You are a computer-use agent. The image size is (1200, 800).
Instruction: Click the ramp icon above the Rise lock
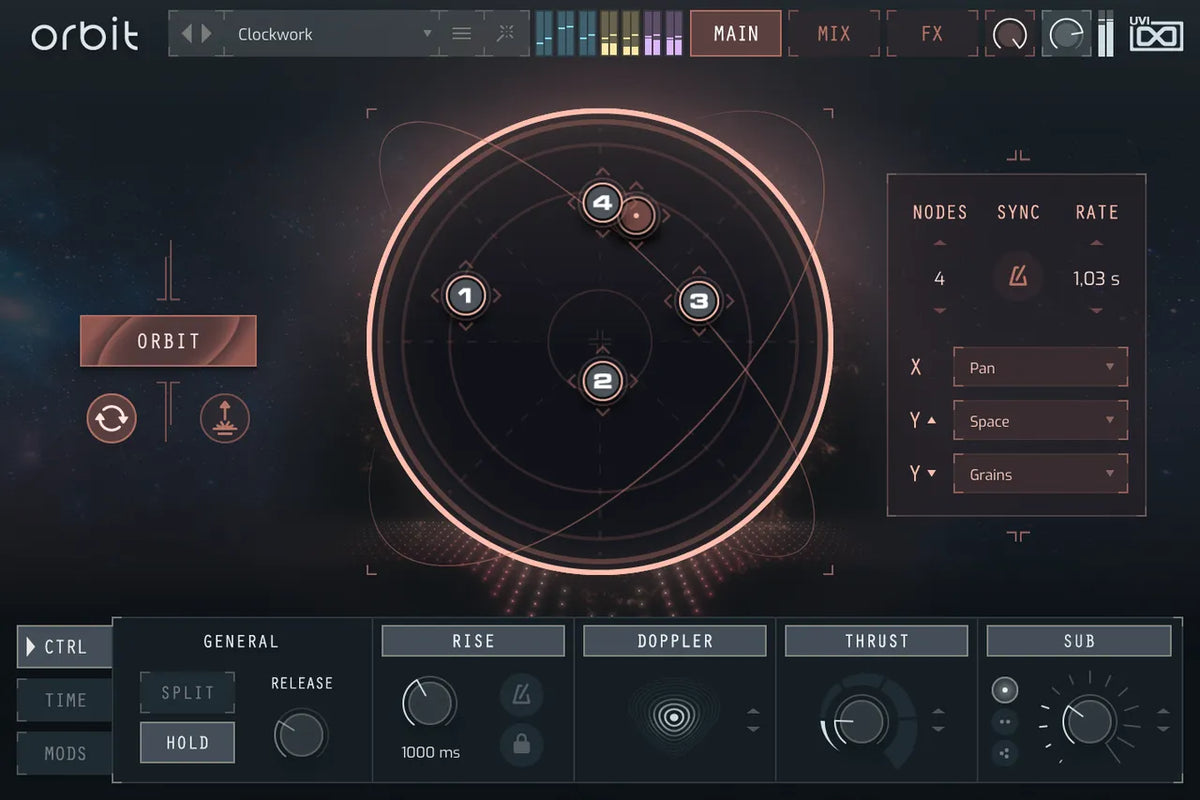point(523,695)
